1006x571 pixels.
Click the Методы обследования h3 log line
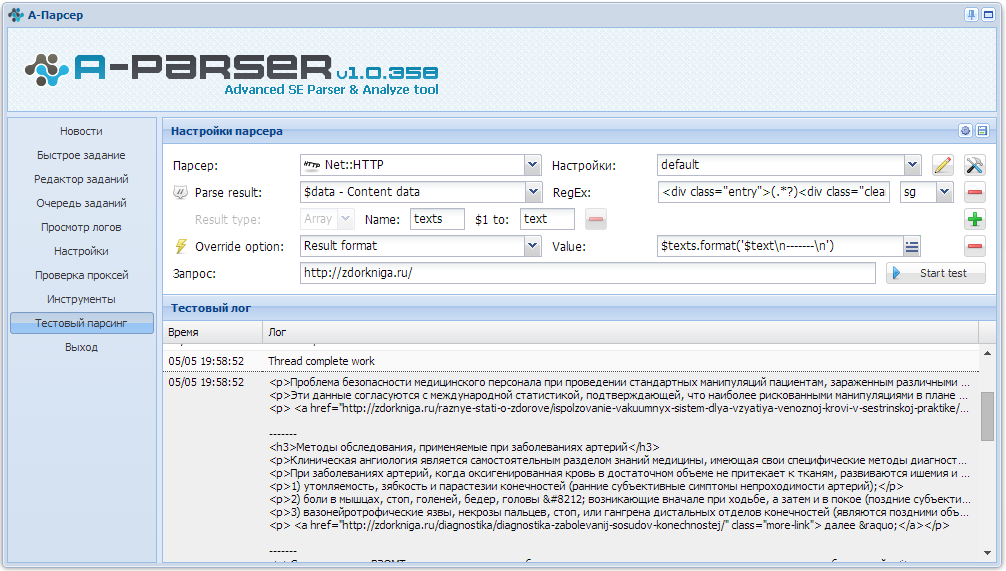click(x=464, y=447)
